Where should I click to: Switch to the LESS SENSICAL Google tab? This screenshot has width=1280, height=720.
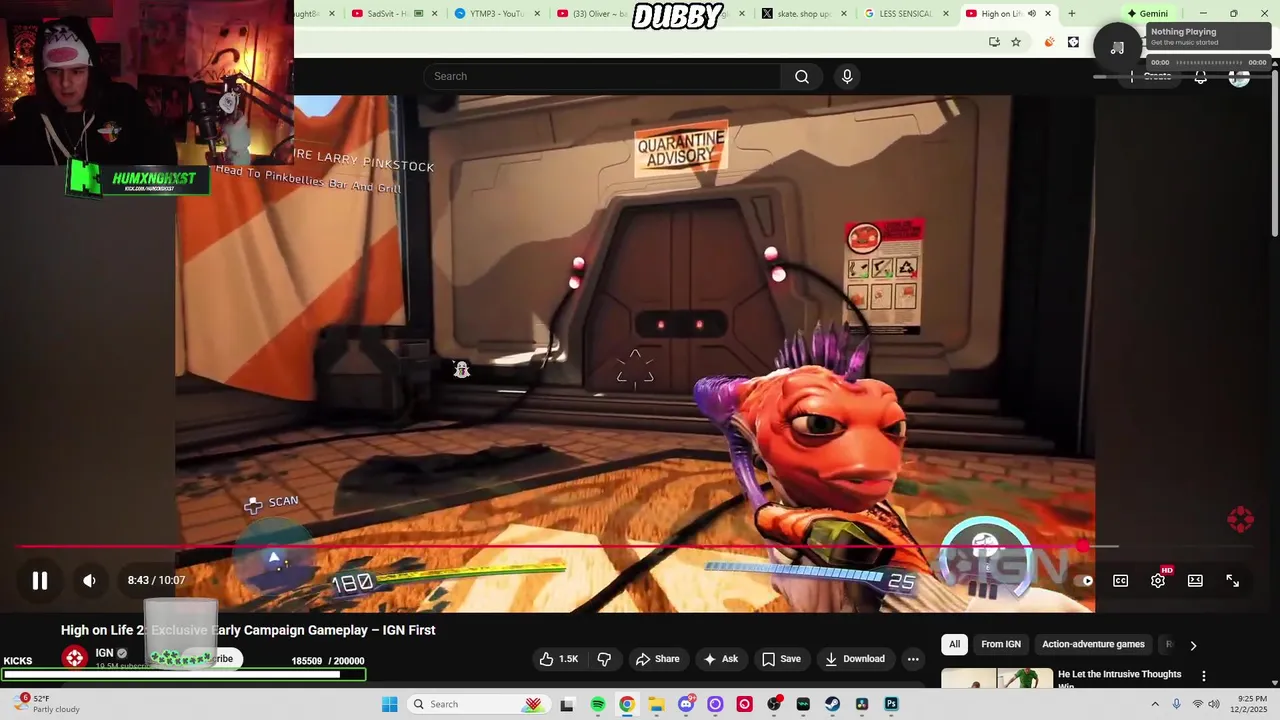point(906,14)
